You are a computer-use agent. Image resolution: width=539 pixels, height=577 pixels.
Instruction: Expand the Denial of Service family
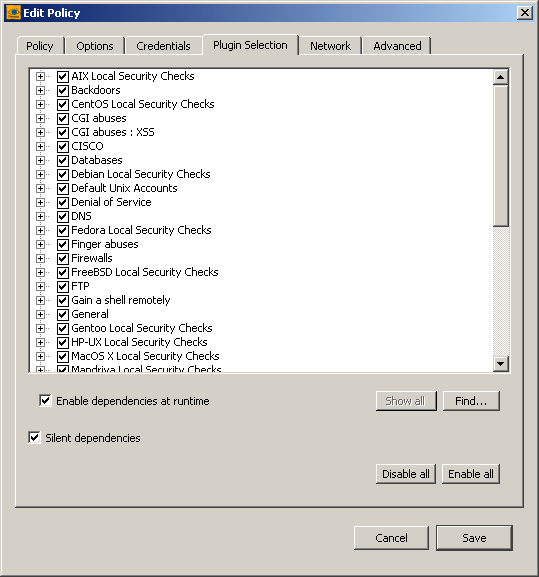40,202
